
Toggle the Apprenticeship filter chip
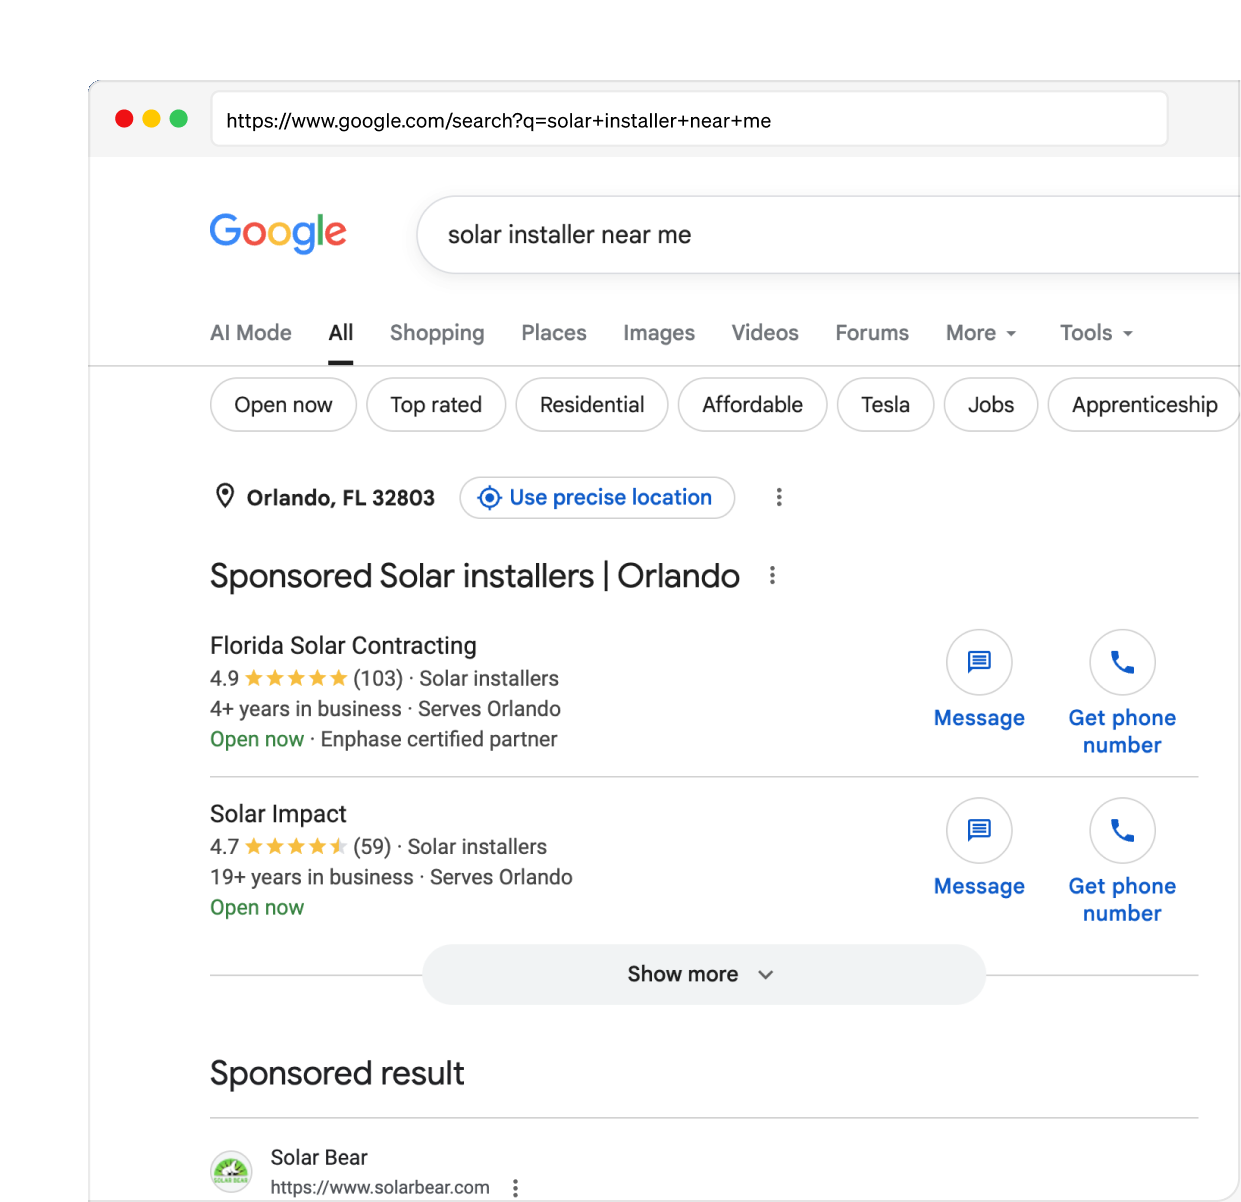click(1144, 405)
